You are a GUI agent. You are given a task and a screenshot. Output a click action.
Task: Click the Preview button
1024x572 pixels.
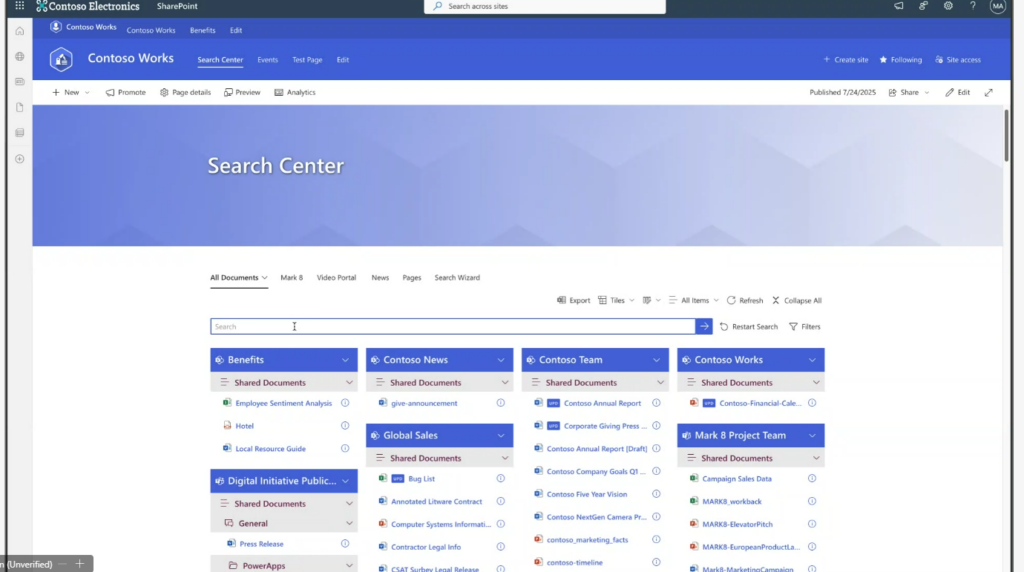(242, 93)
